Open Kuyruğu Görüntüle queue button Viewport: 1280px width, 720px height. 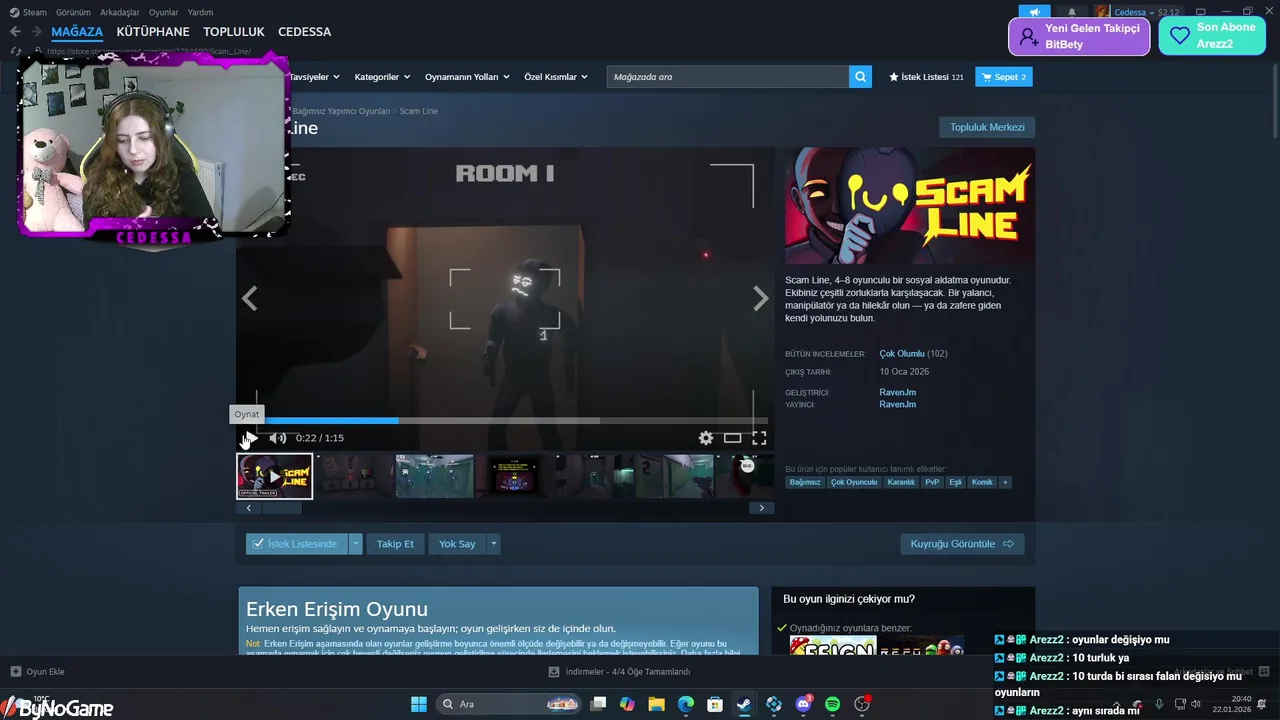(962, 544)
